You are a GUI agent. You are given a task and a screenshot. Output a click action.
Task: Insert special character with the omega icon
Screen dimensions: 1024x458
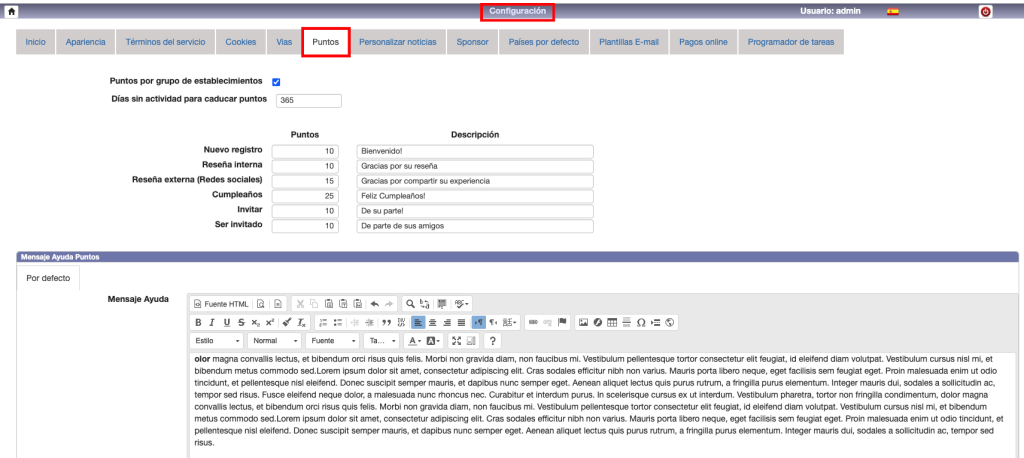tap(641, 322)
